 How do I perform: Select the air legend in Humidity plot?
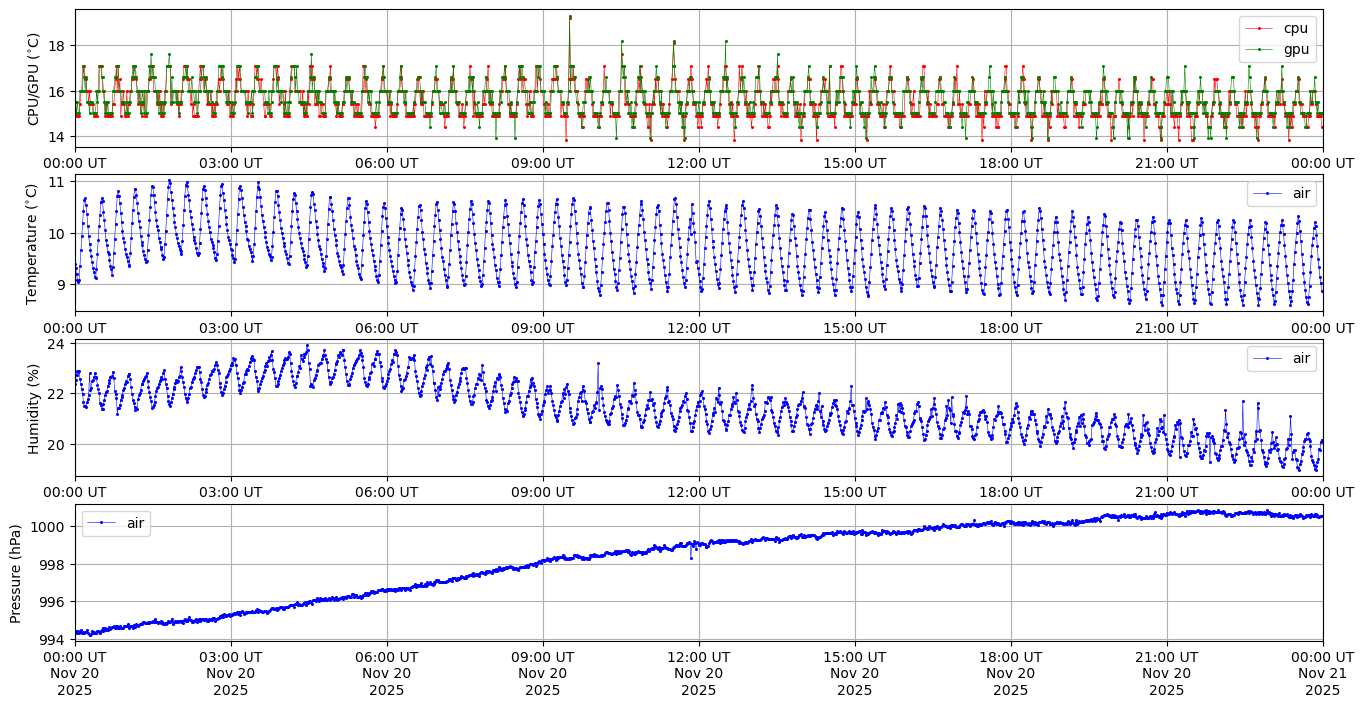click(1282, 358)
